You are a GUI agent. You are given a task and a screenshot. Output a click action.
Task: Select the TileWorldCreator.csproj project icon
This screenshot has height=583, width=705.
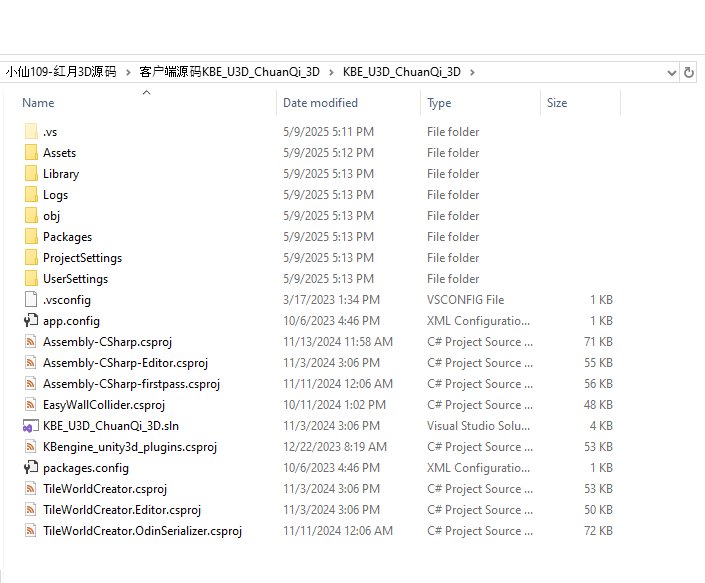coord(30,489)
